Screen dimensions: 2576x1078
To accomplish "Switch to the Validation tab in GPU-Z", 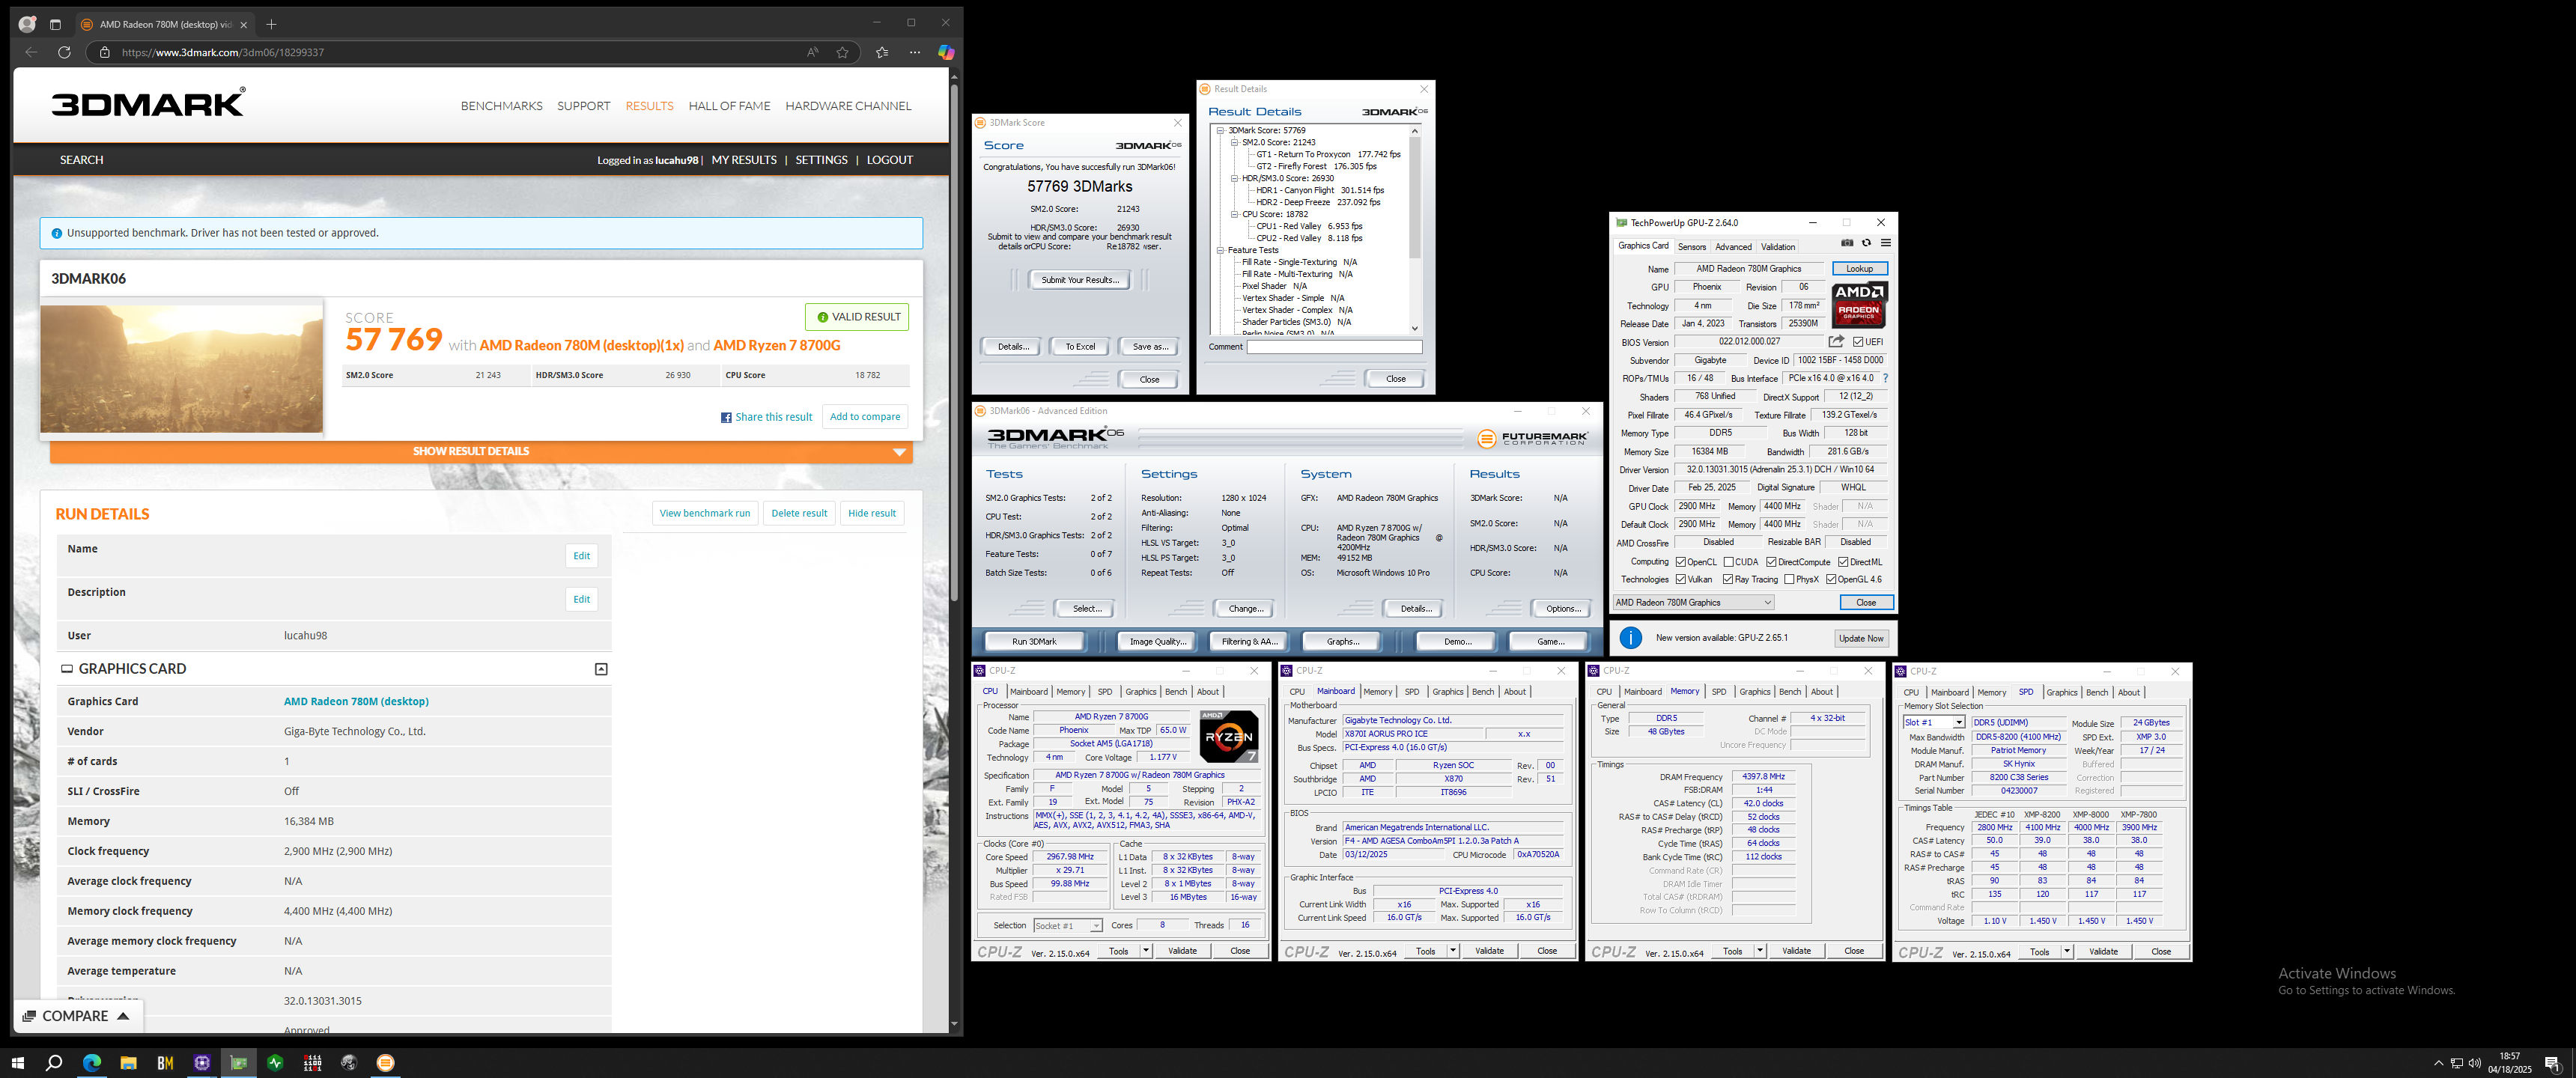I will [x=1778, y=247].
